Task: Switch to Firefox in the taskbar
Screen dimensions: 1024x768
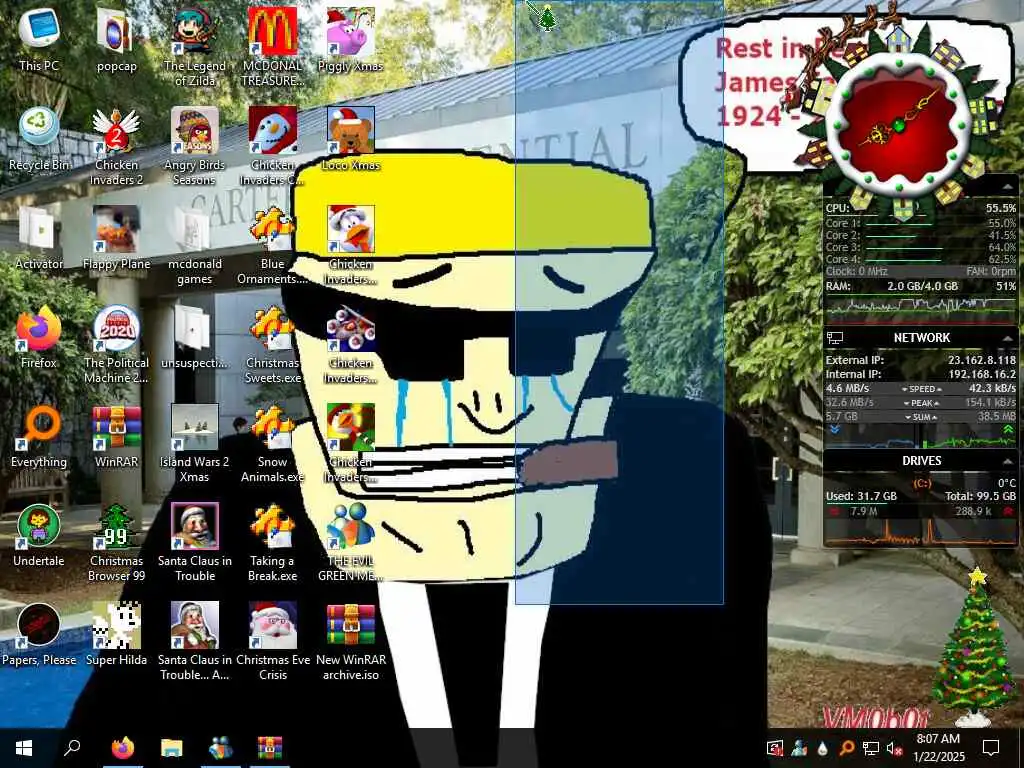Action: coord(123,748)
